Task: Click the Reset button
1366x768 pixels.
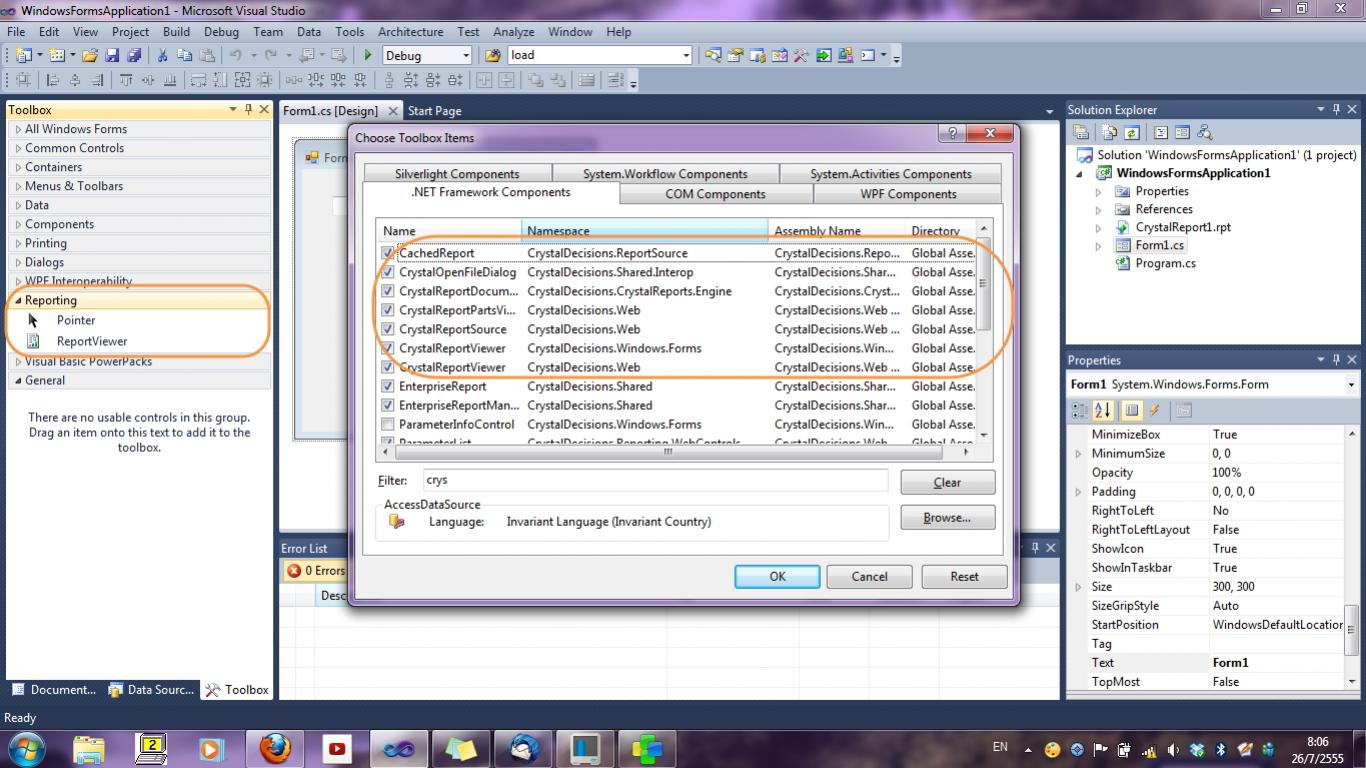Action: click(964, 576)
